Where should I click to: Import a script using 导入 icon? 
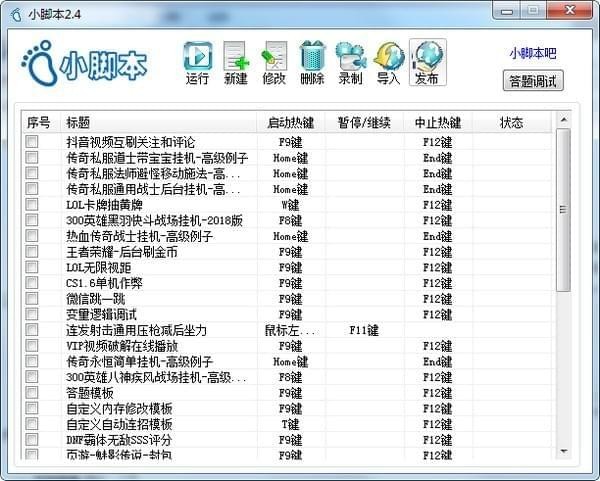389,63
